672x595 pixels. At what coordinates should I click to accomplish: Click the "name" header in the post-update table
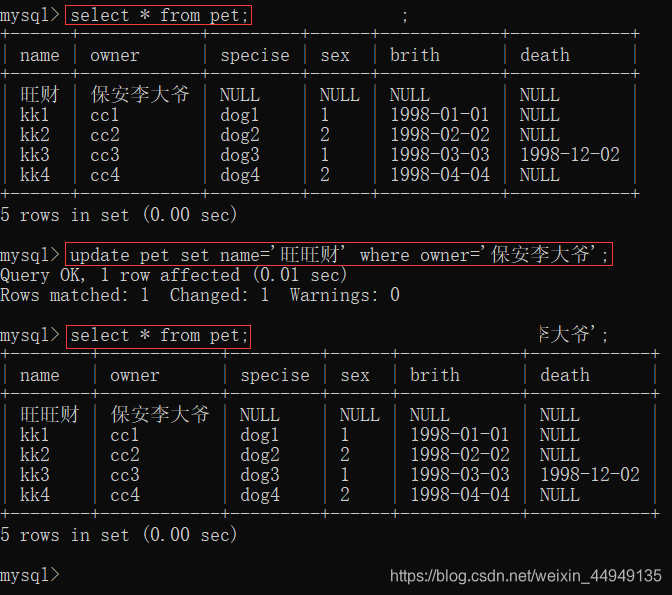tap(39, 376)
